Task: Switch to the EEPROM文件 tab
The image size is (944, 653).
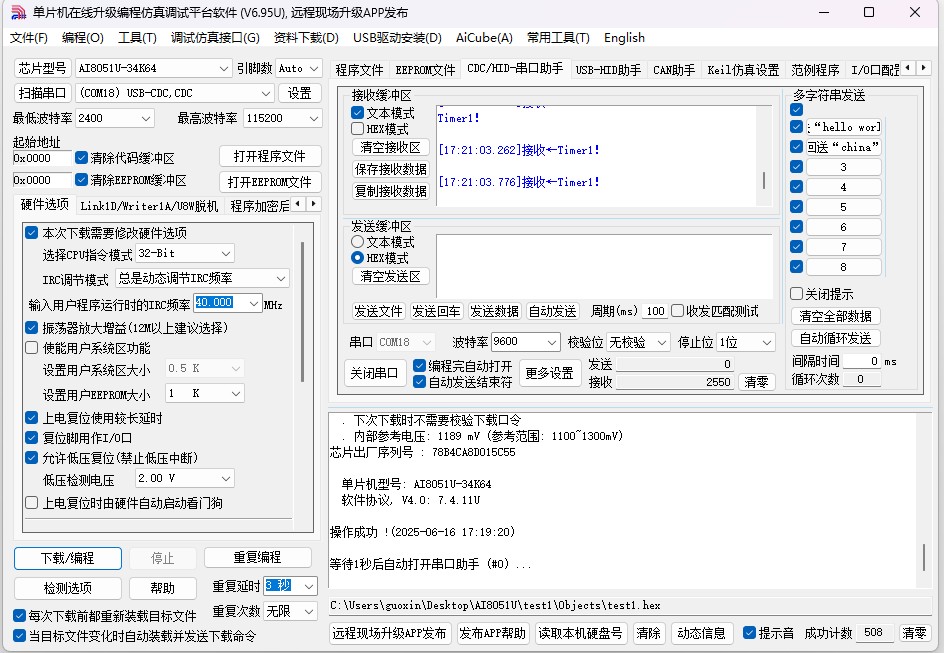Action: [x=425, y=70]
